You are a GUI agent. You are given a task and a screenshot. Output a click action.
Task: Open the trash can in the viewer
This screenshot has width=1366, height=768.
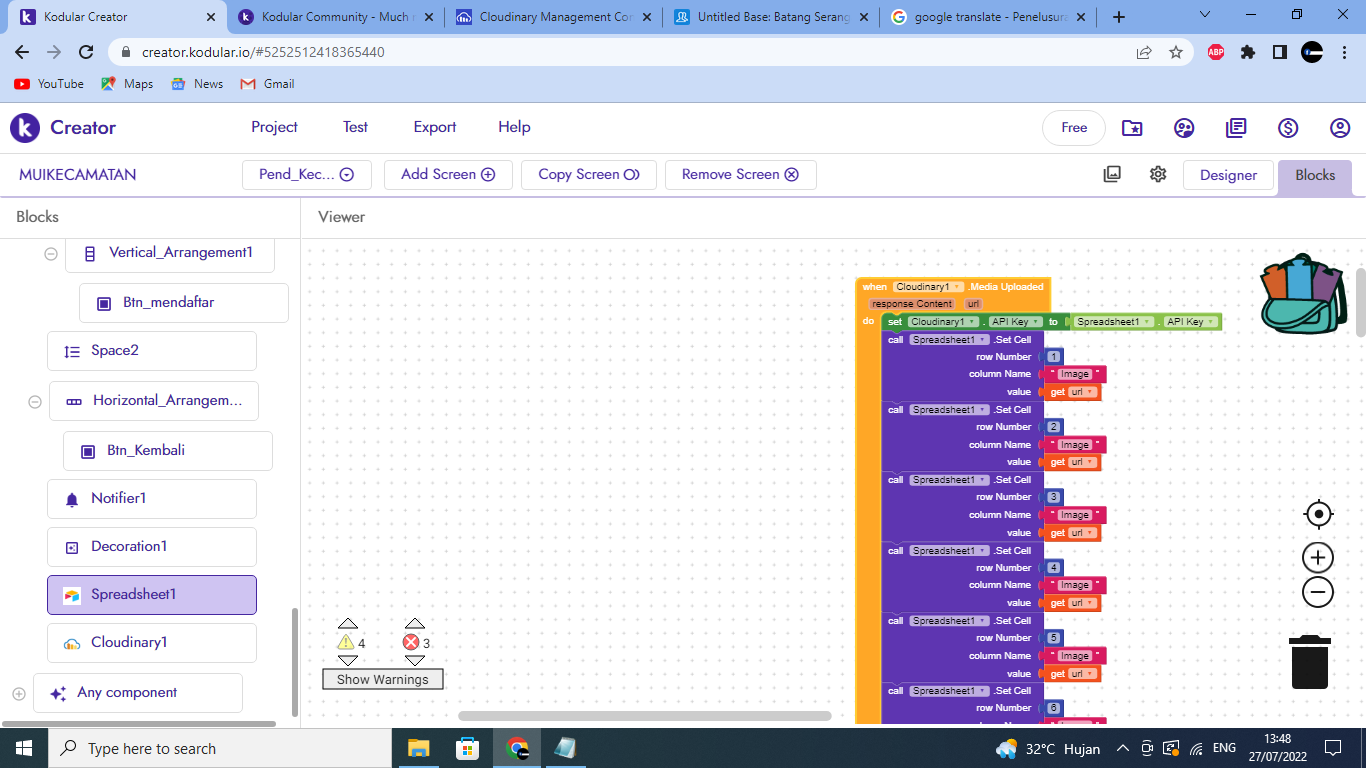point(1310,662)
